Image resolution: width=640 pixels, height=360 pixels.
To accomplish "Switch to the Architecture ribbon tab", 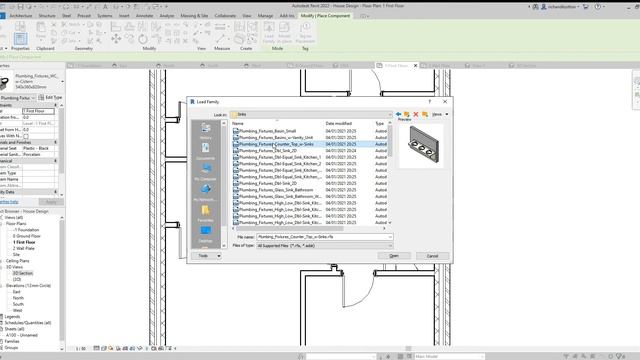I will (x=20, y=16).
